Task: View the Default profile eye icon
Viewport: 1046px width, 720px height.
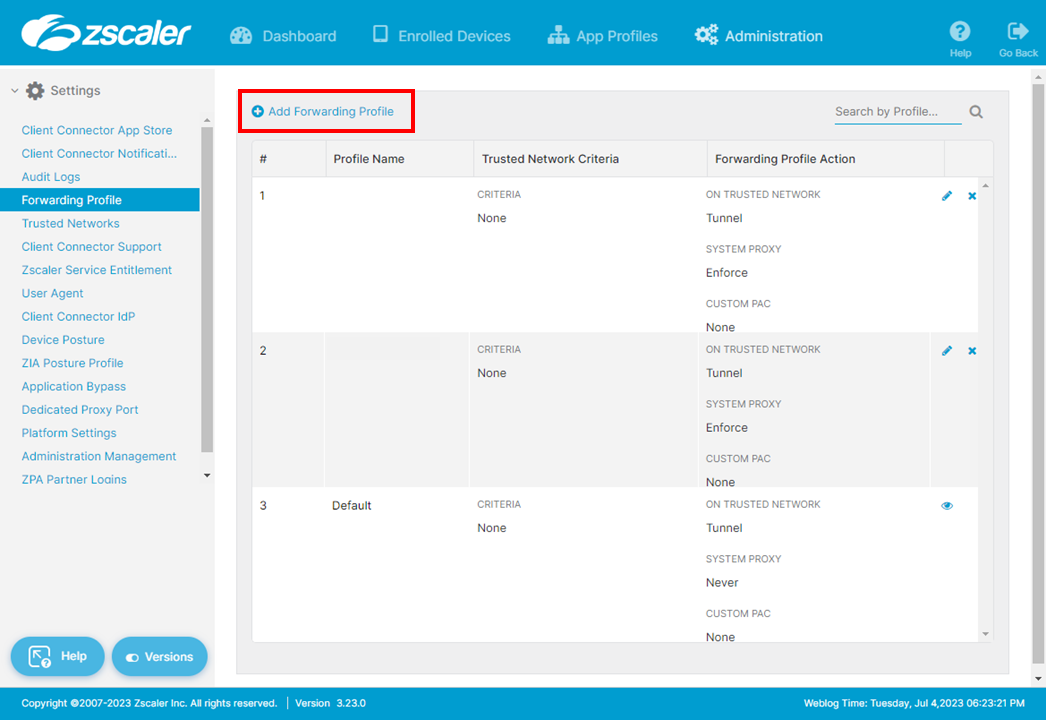Action: 947,505
